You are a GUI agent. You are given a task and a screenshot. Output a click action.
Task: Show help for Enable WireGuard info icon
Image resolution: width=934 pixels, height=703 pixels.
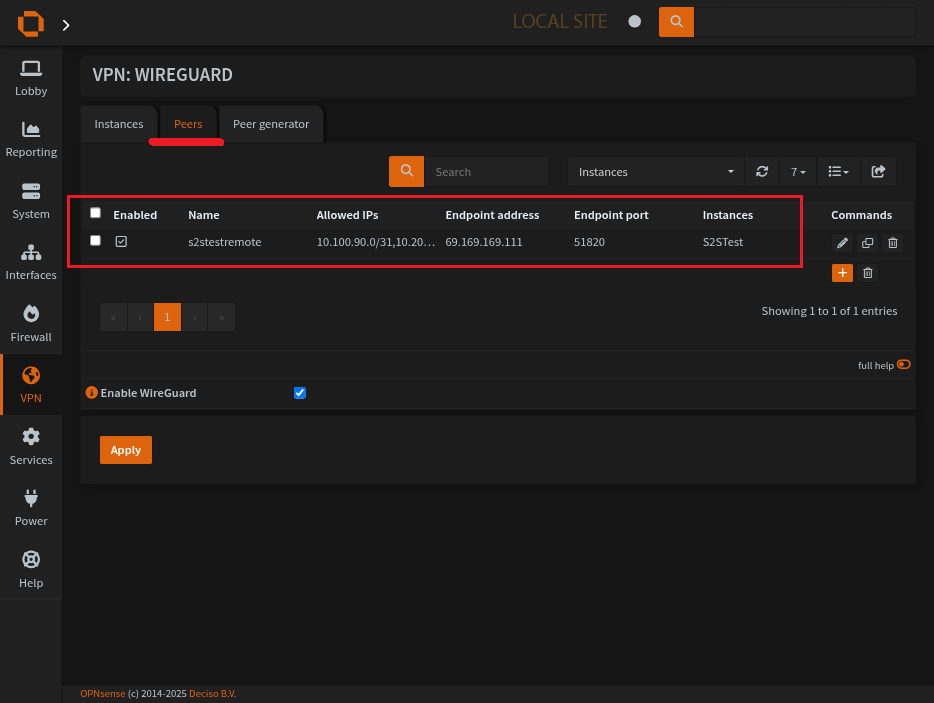tap(91, 393)
